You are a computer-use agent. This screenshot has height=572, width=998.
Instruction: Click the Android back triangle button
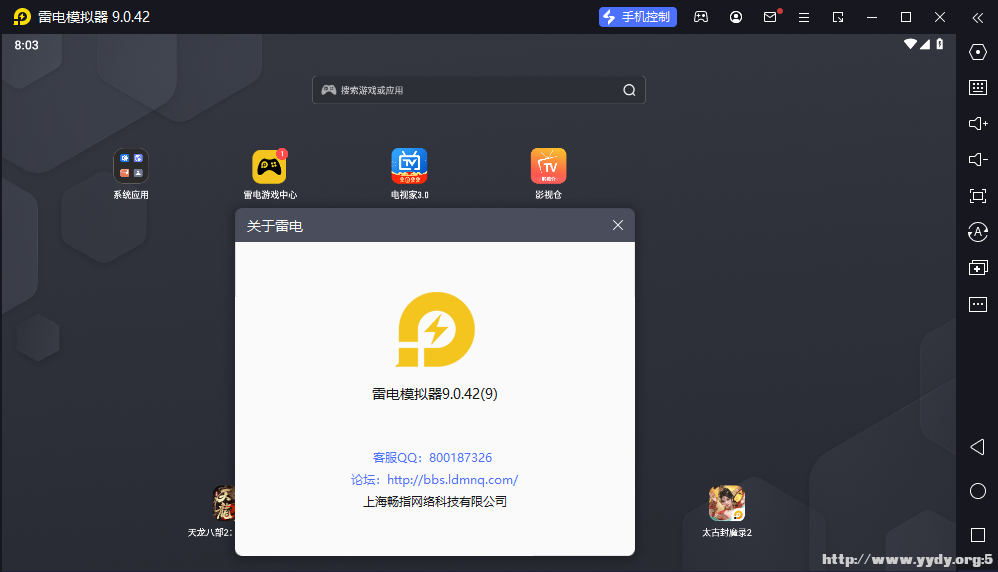(977, 447)
